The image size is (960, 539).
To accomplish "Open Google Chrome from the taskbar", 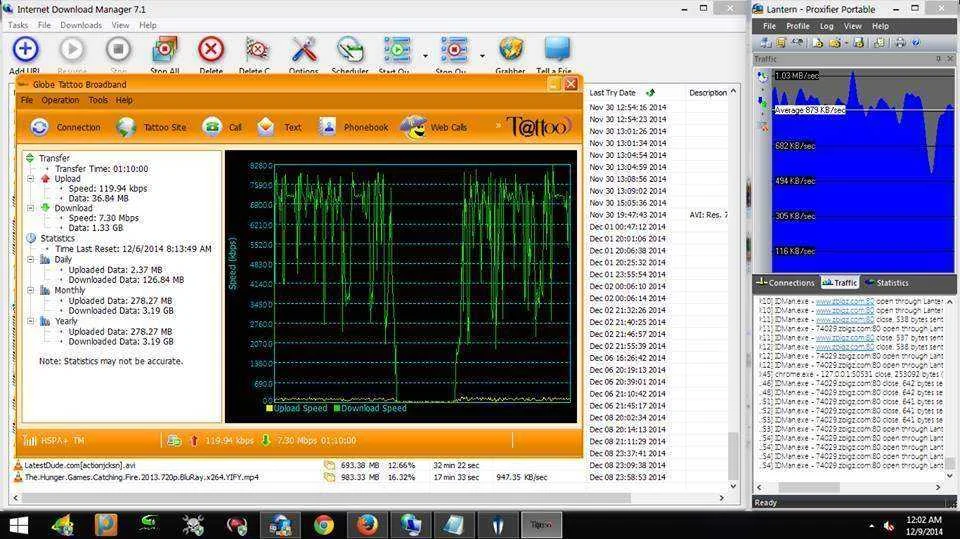I will [324, 525].
